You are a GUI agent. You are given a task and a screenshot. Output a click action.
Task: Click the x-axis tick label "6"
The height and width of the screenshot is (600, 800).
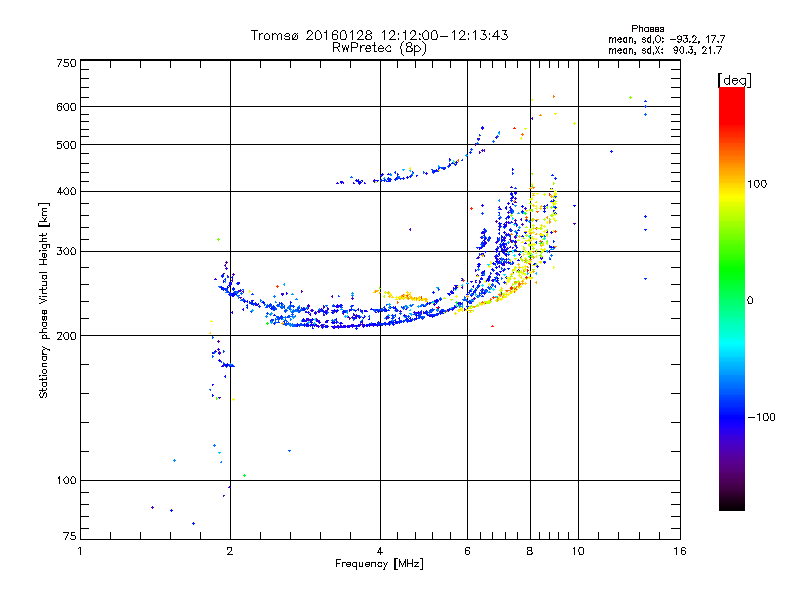point(467,551)
